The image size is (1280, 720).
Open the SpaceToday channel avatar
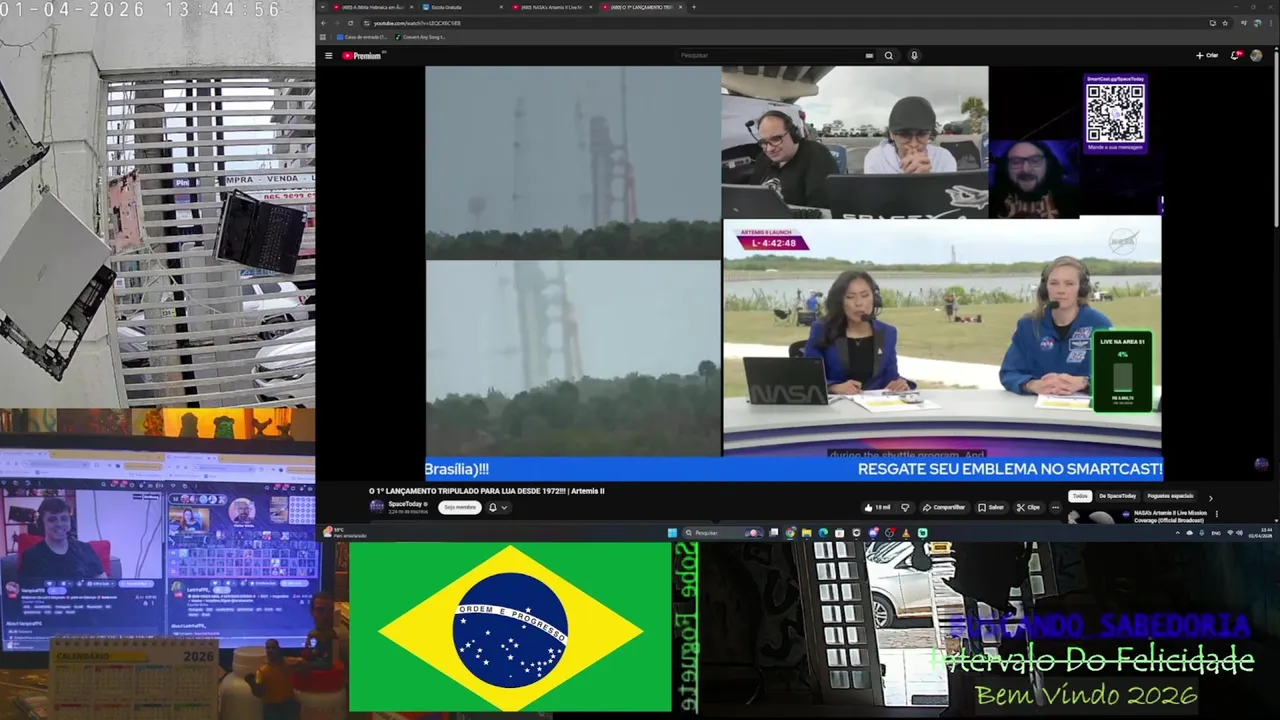point(377,507)
